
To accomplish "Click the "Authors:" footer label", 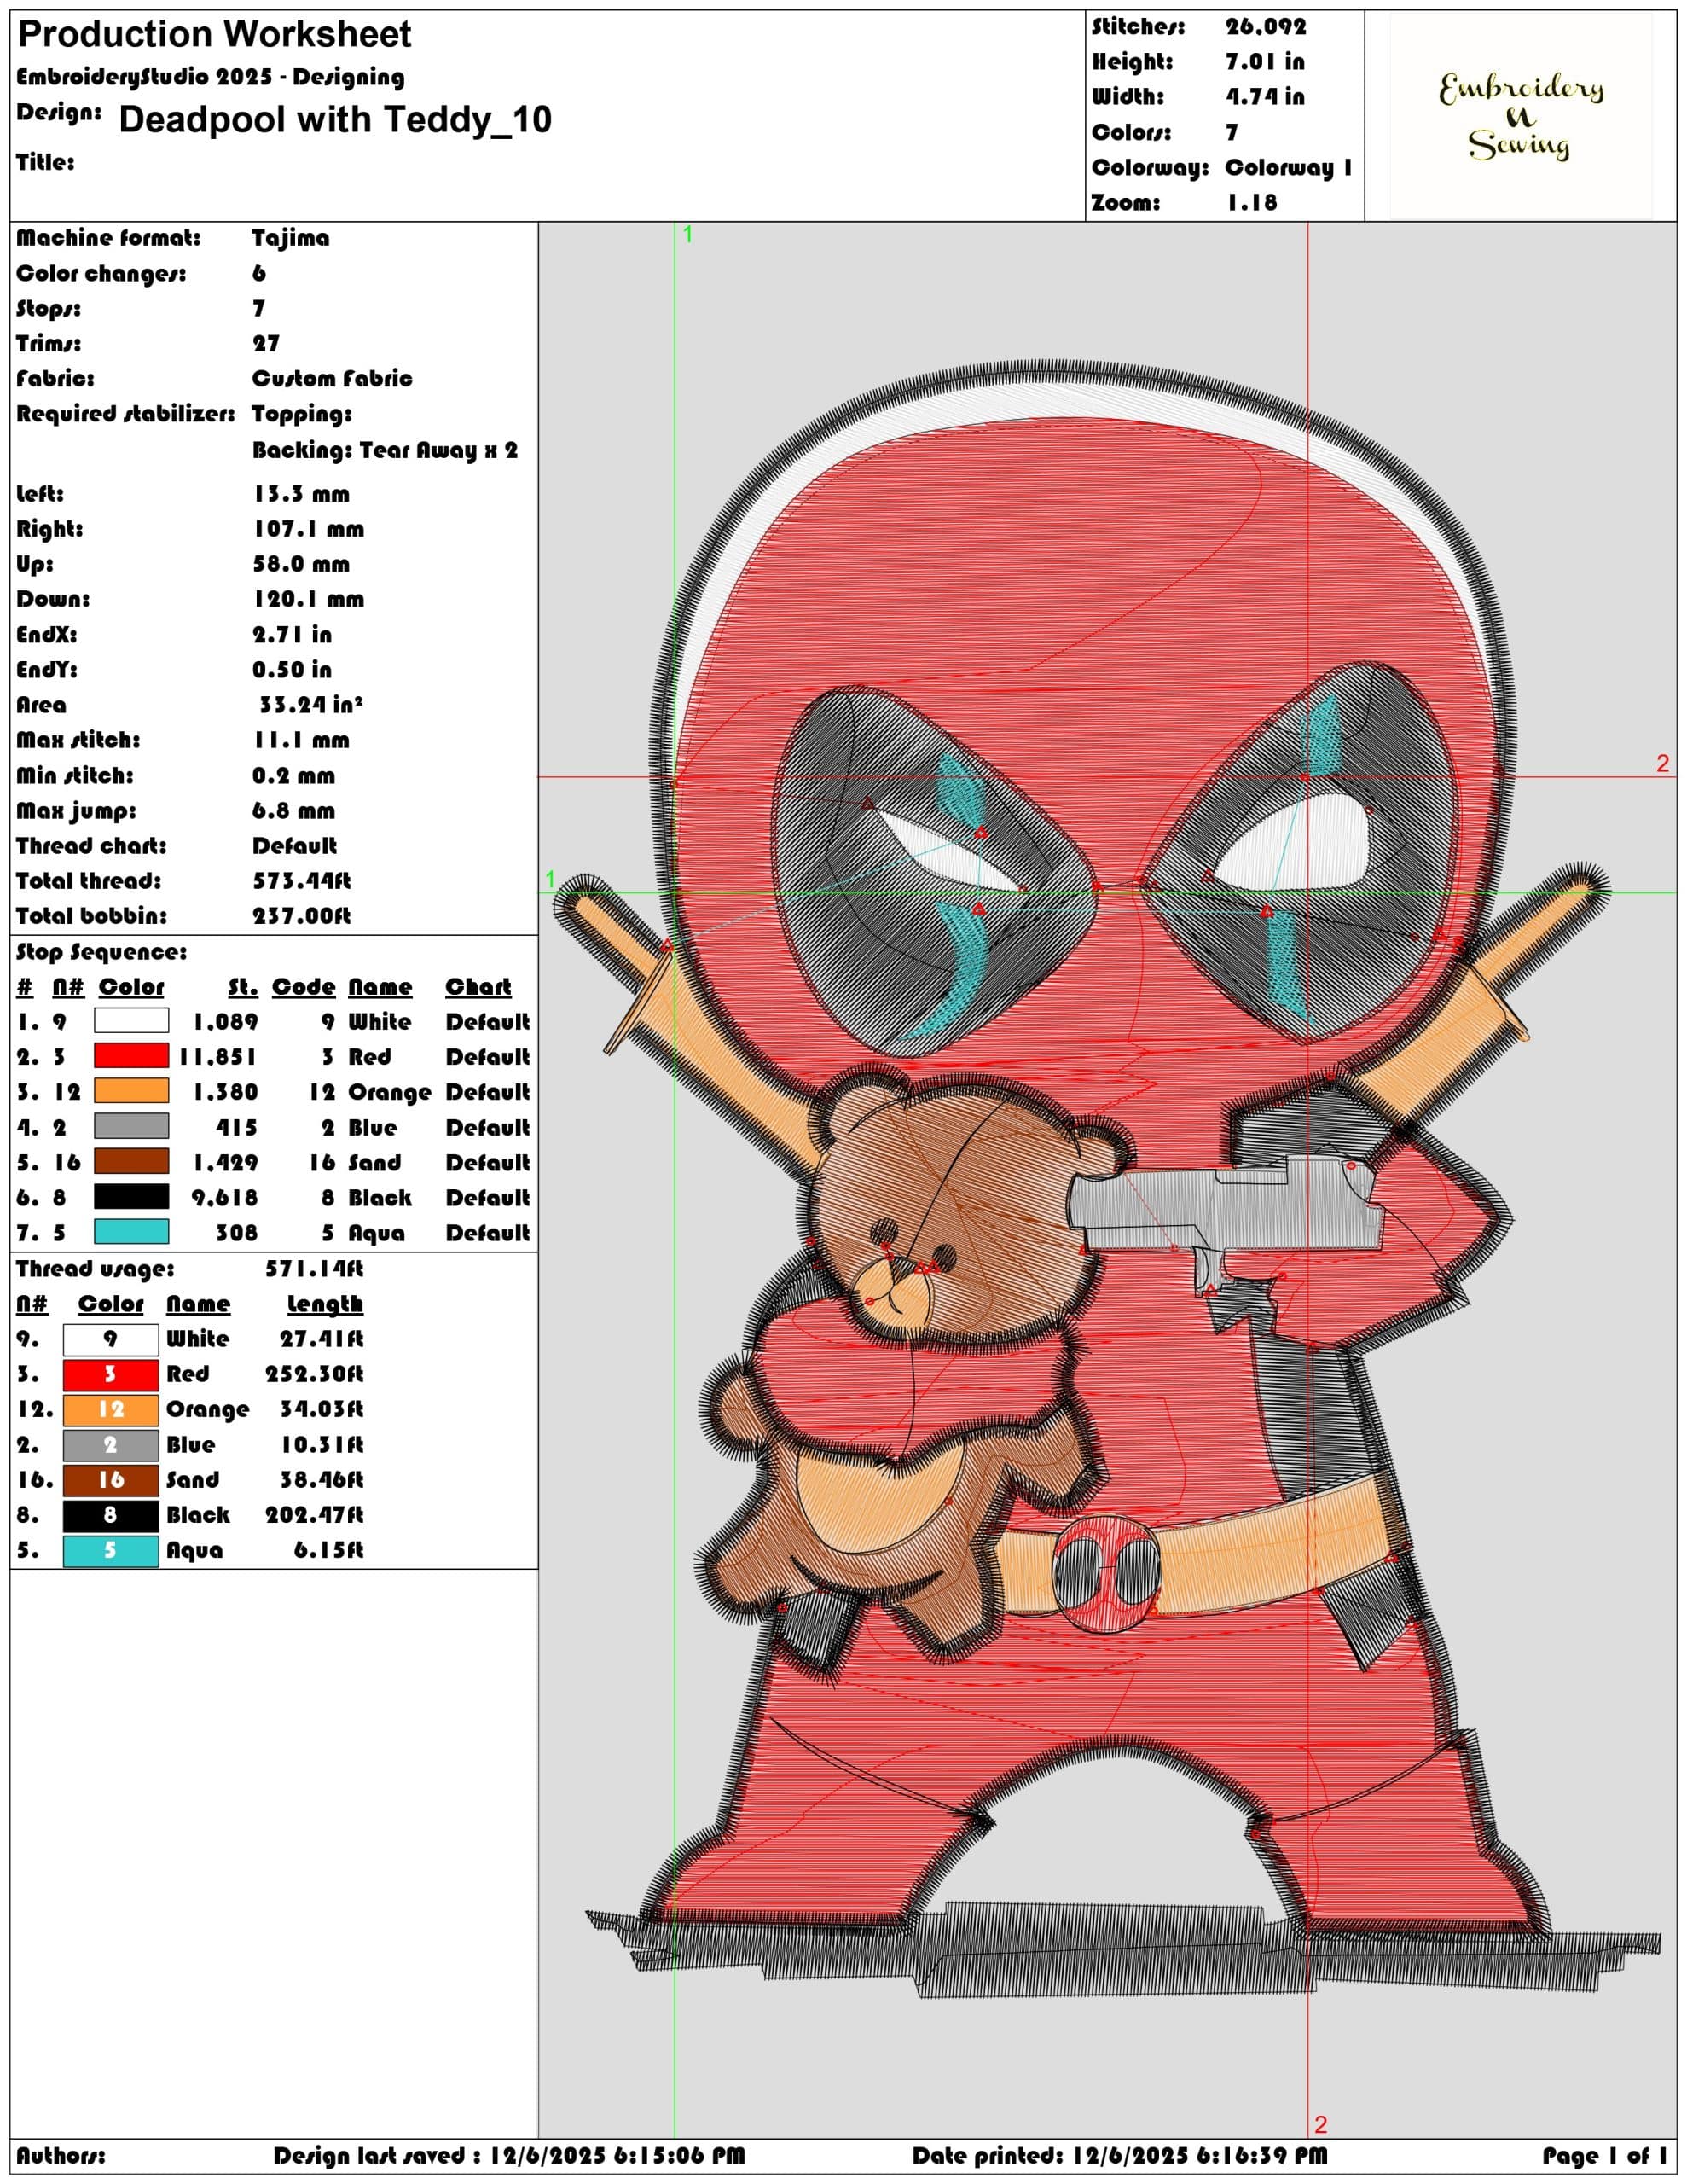I will point(60,2156).
